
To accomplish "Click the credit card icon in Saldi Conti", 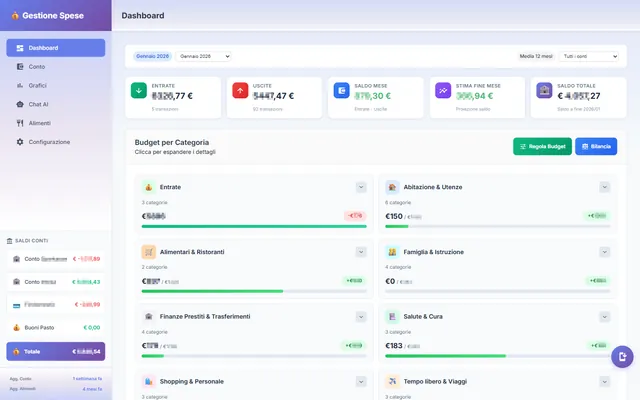I will pos(16,305).
